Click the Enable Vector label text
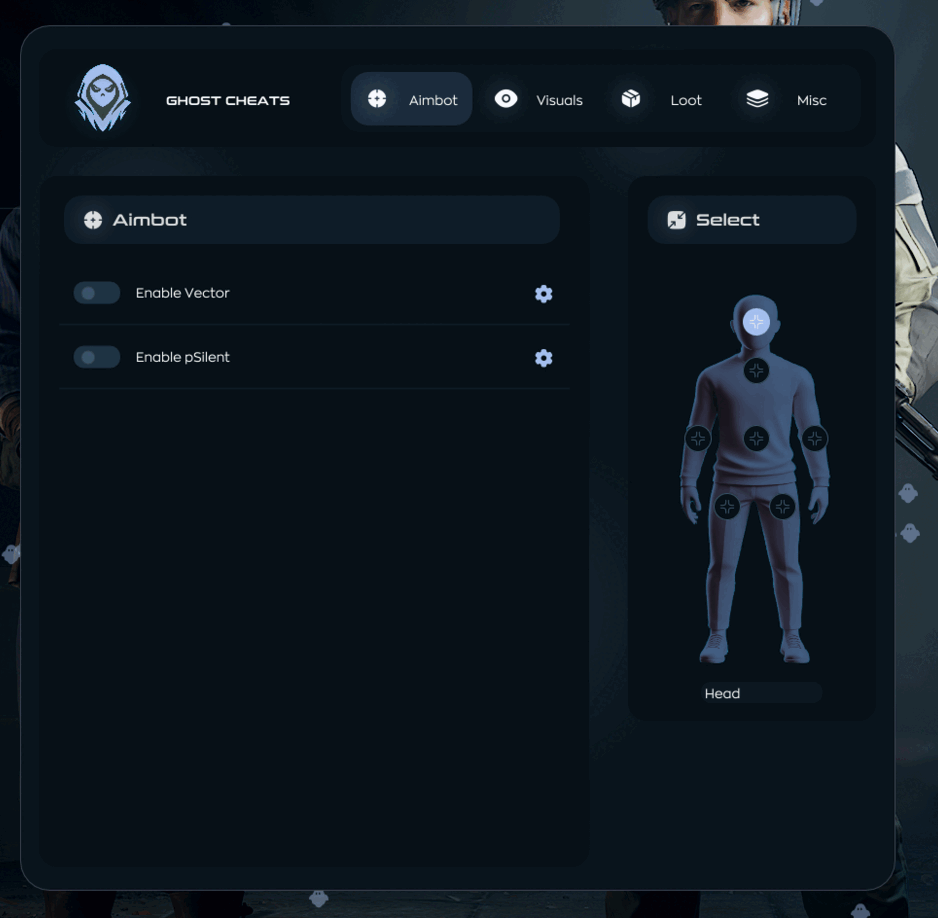Image resolution: width=938 pixels, height=918 pixels. [182, 293]
